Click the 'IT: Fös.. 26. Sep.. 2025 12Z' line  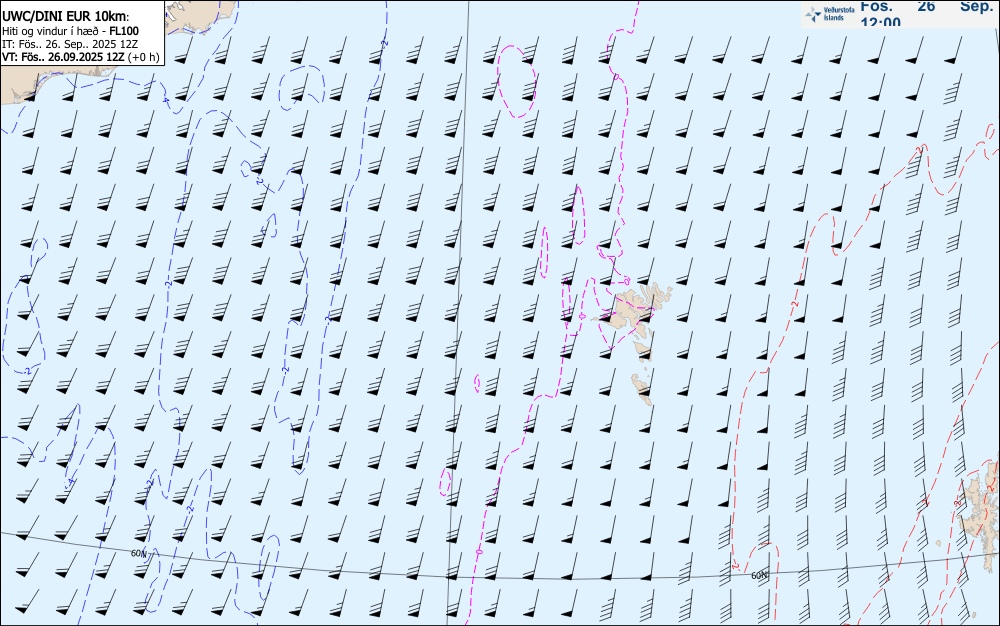click(70, 44)
